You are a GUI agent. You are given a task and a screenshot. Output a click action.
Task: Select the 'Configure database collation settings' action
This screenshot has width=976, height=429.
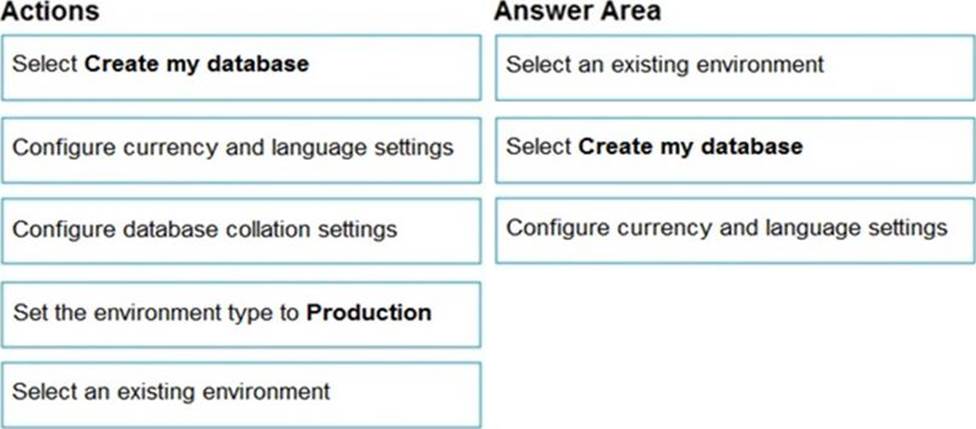[240, 230]
